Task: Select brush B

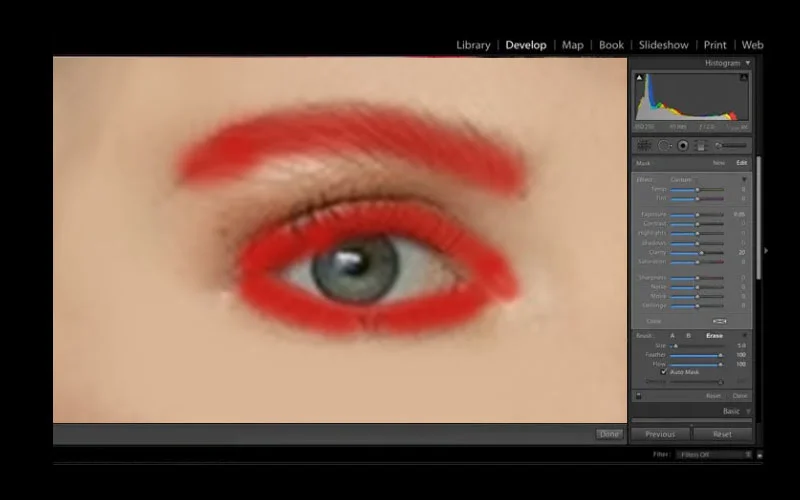Action: coord(688,336)
